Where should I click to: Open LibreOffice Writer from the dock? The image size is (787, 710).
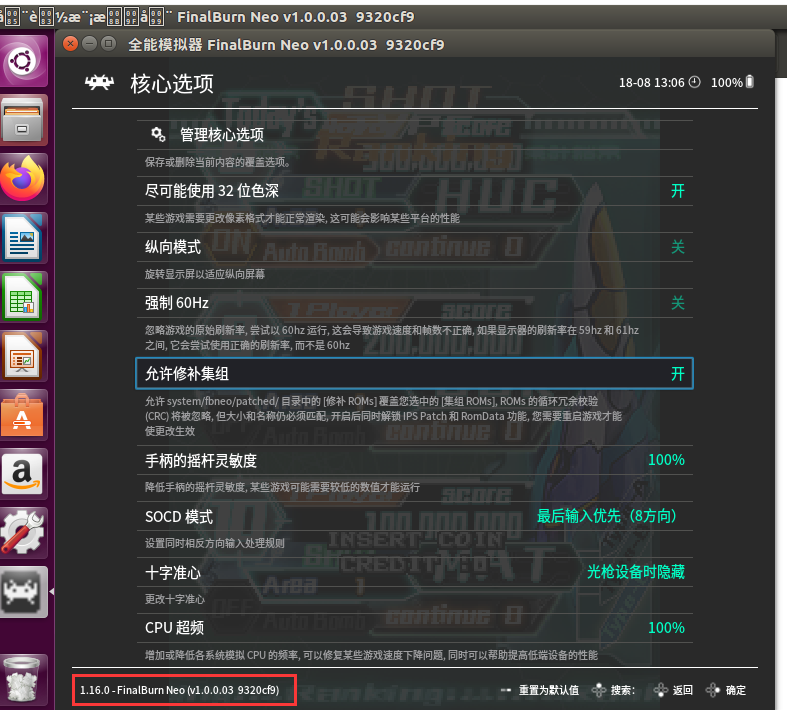22,238
